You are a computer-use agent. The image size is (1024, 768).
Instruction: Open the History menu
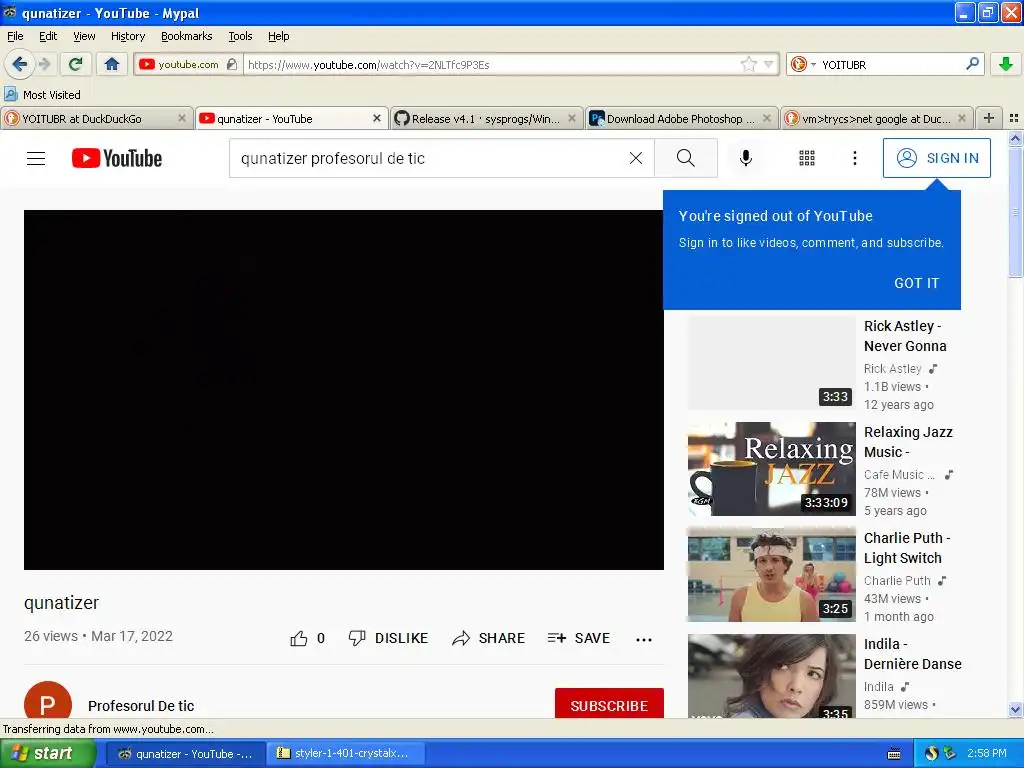tap(128, 36)
